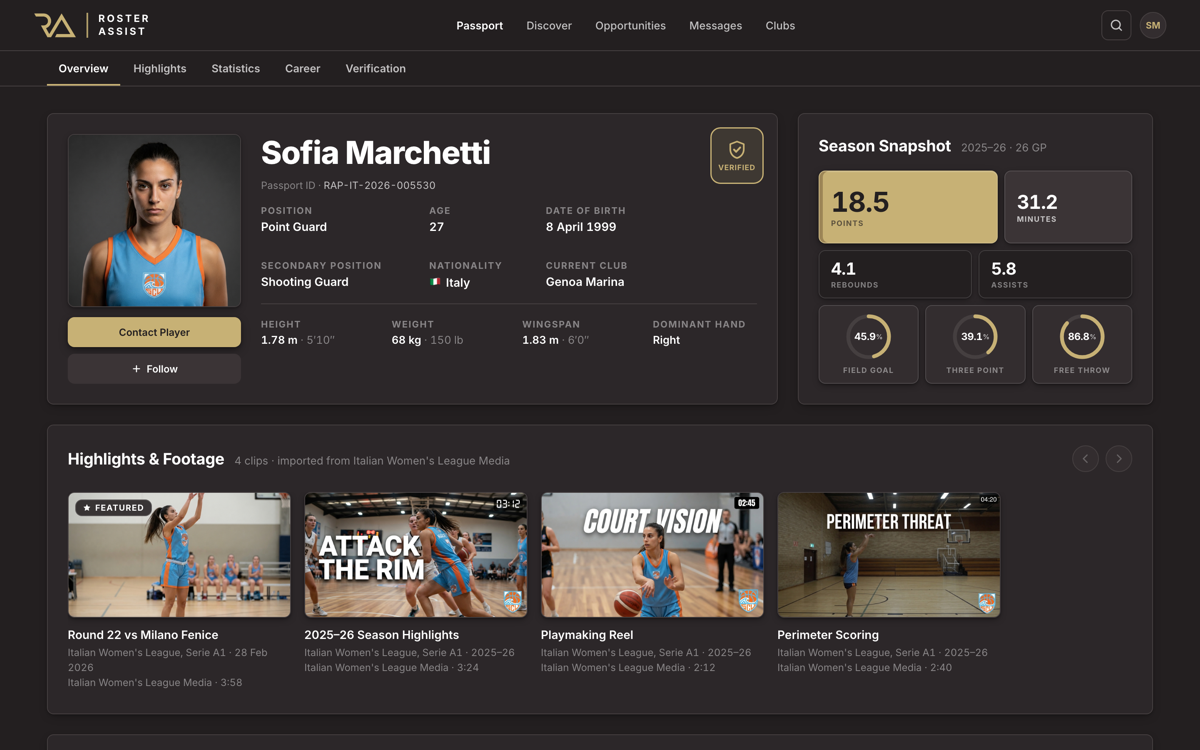Click the wingspan value 1.83 m
1200x750 pixels.
[x=540, y=340]
